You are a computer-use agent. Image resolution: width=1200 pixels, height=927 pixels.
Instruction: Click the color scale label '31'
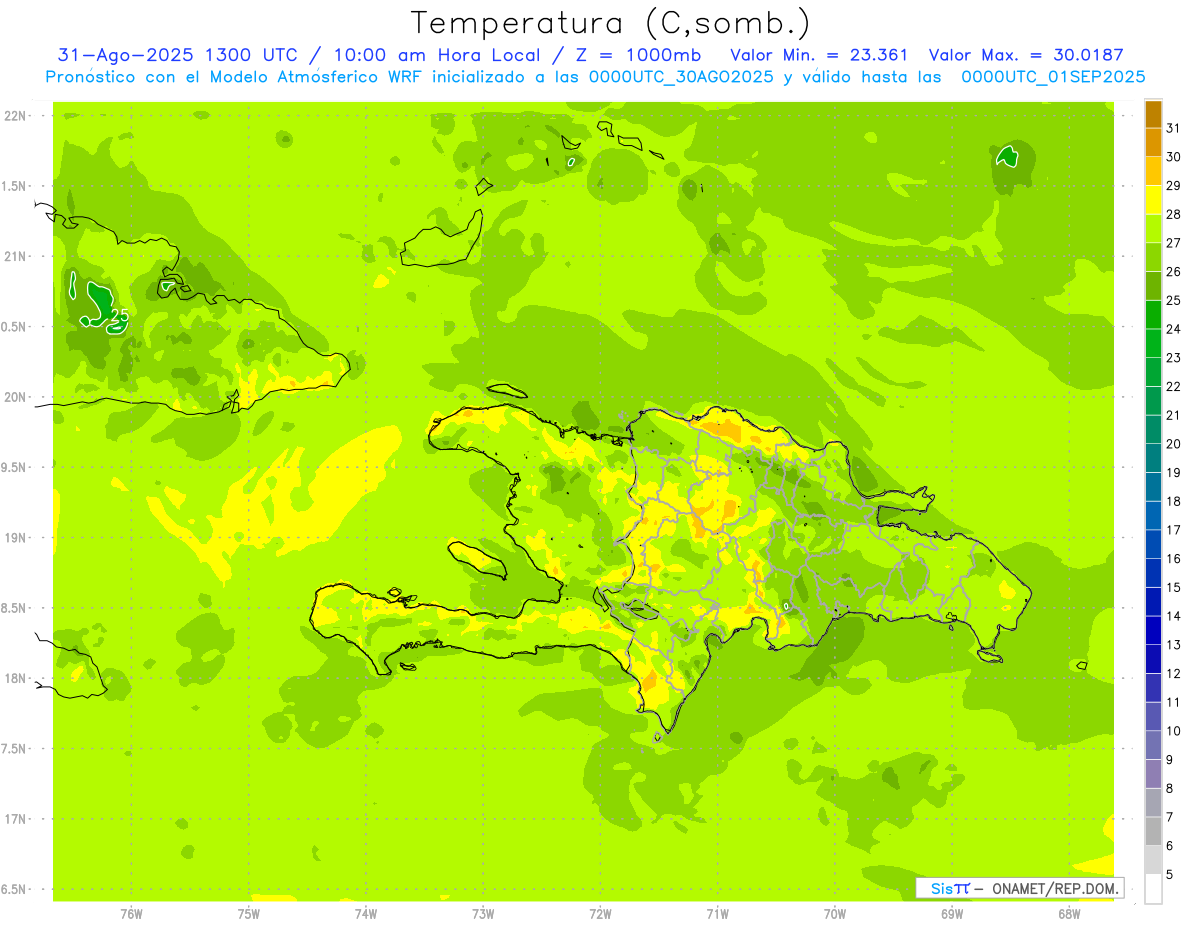pyautogui.click(x=1174, y=128)
